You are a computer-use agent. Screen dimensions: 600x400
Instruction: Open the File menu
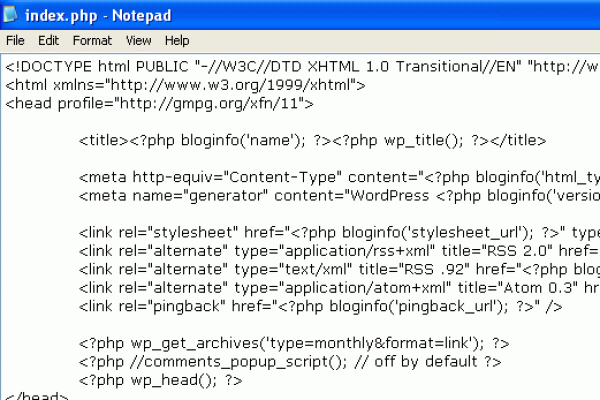pos(15,41)
